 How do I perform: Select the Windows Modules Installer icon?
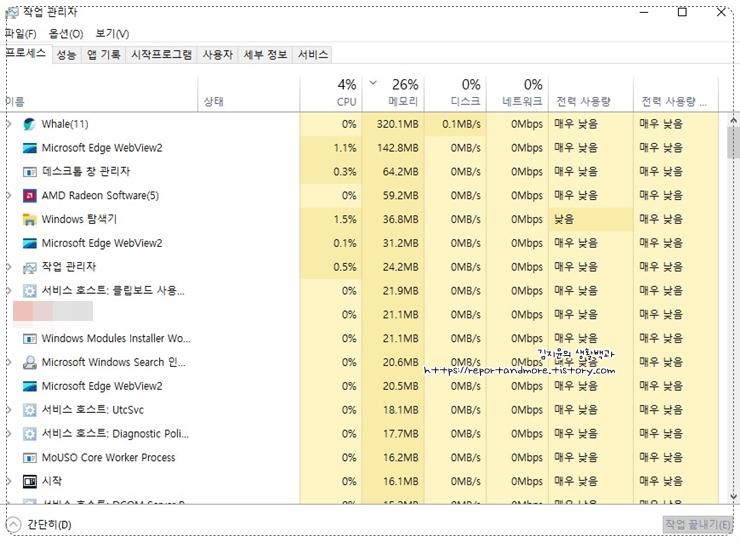[29, 339]
